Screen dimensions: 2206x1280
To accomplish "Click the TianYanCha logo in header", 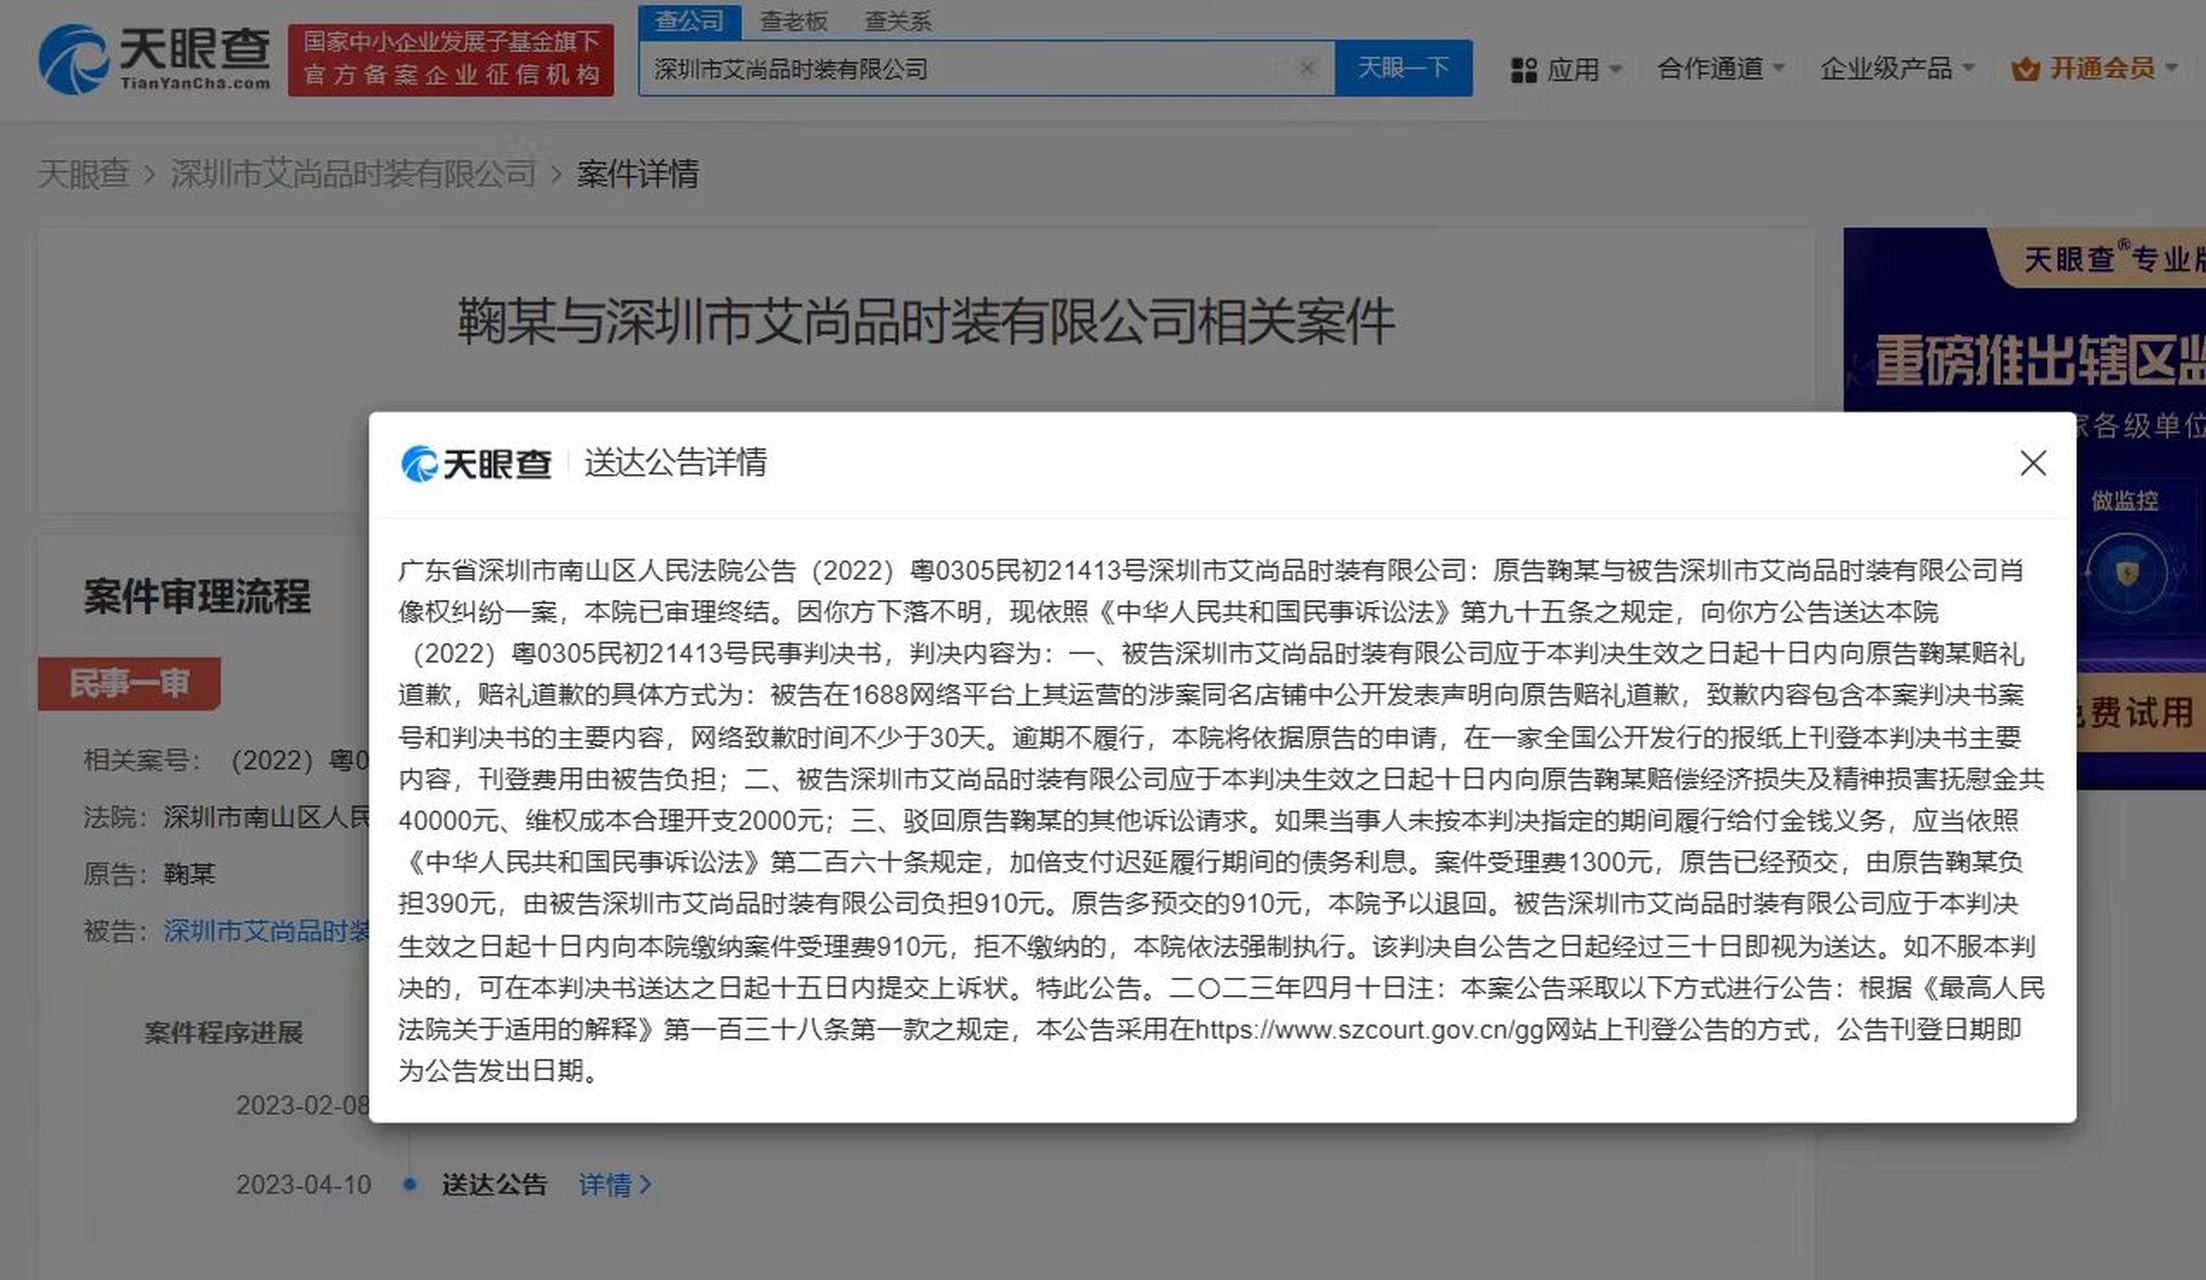I will coord(155,60).
